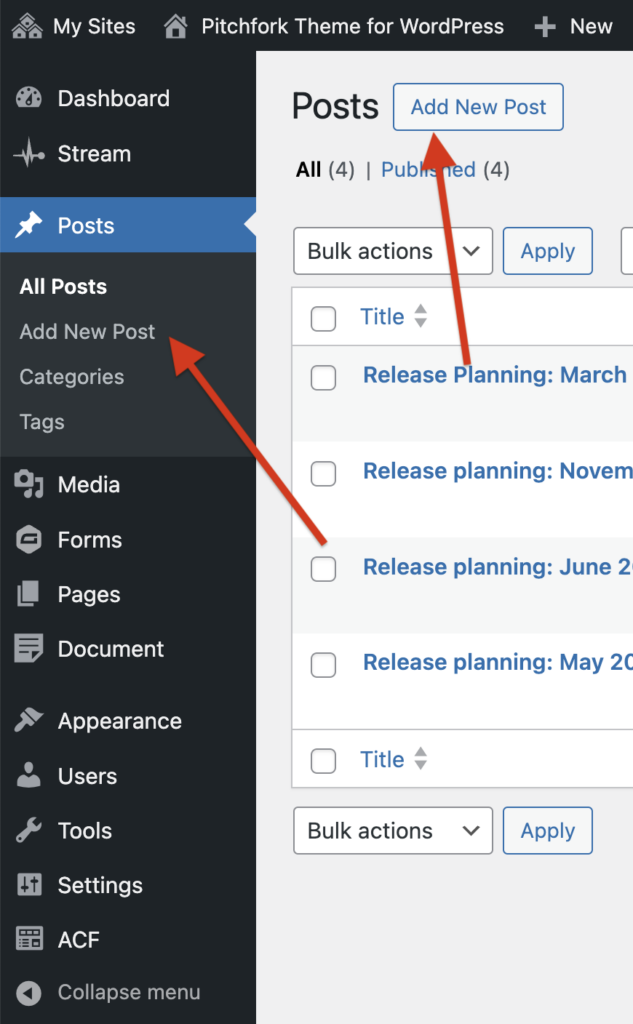
Task: Click the Tools wrench icon
Action: point(29,830)
